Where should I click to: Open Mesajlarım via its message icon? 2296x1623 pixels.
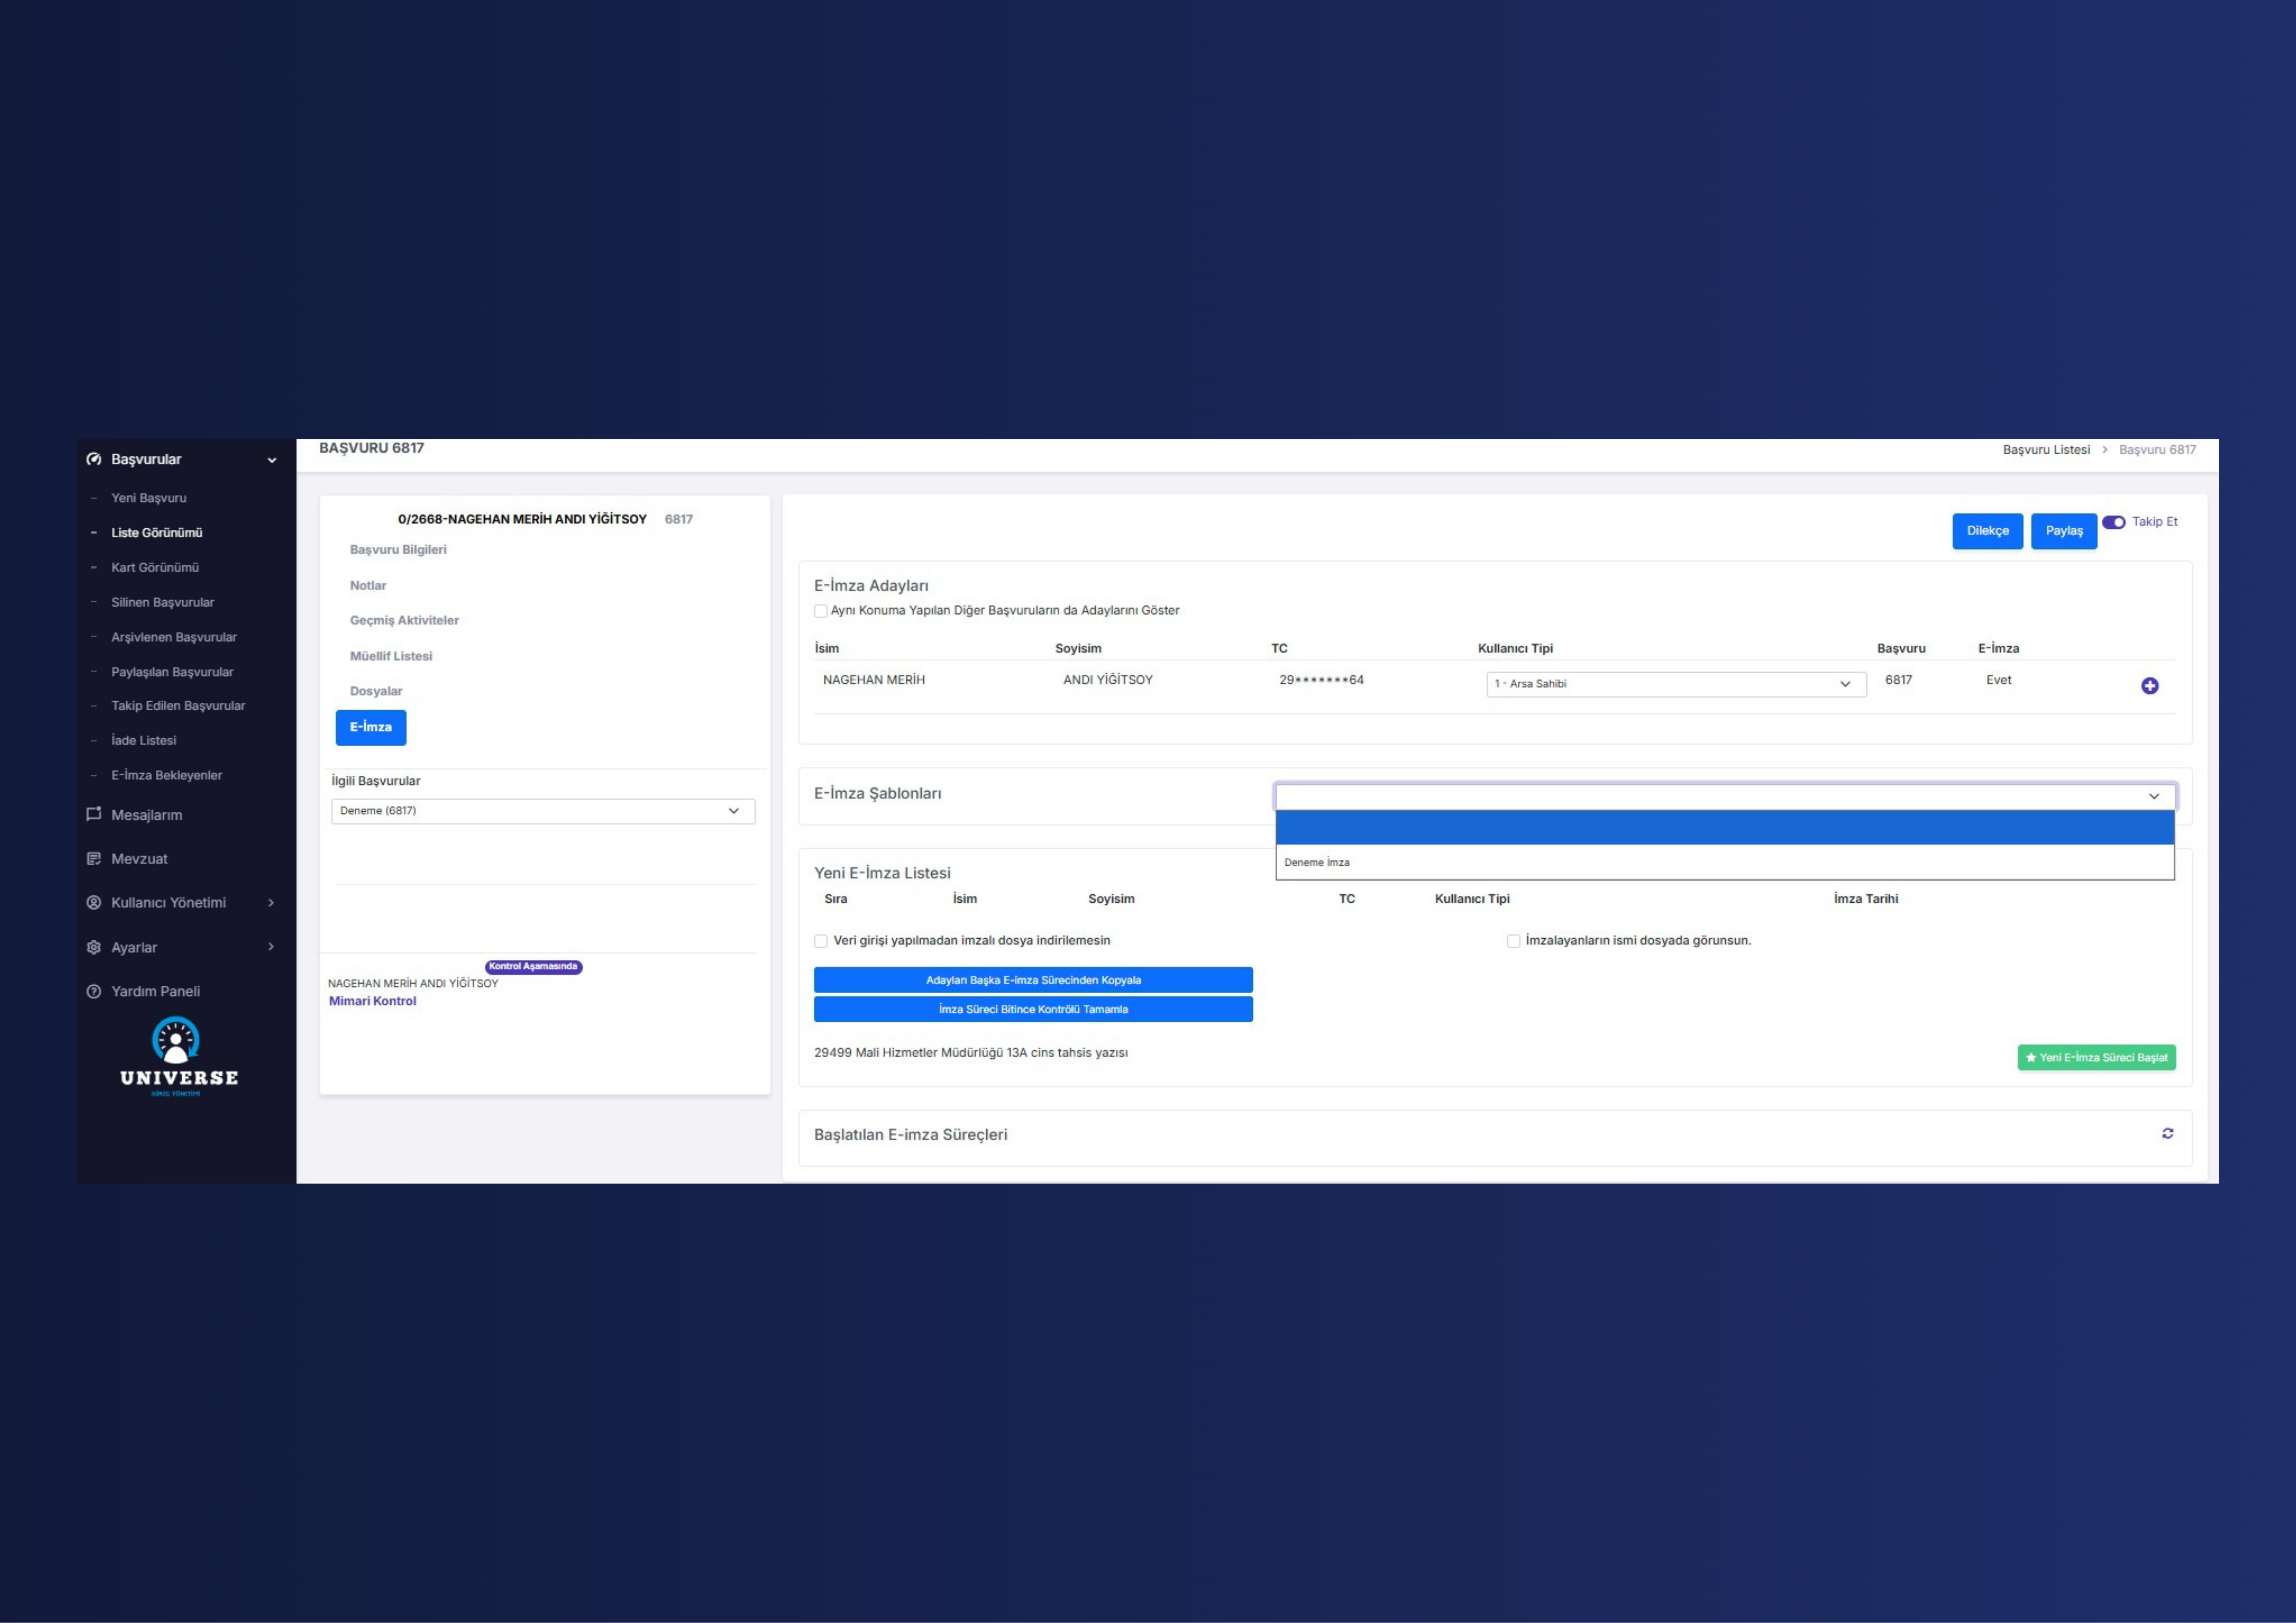click(x=94, y=814)
